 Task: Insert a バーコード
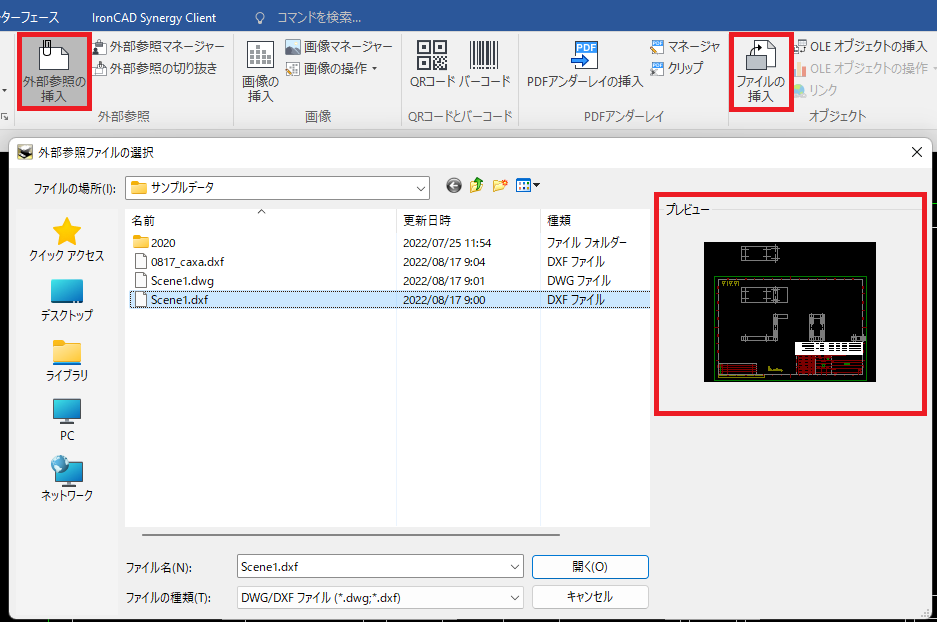click(x=486, y=63)
